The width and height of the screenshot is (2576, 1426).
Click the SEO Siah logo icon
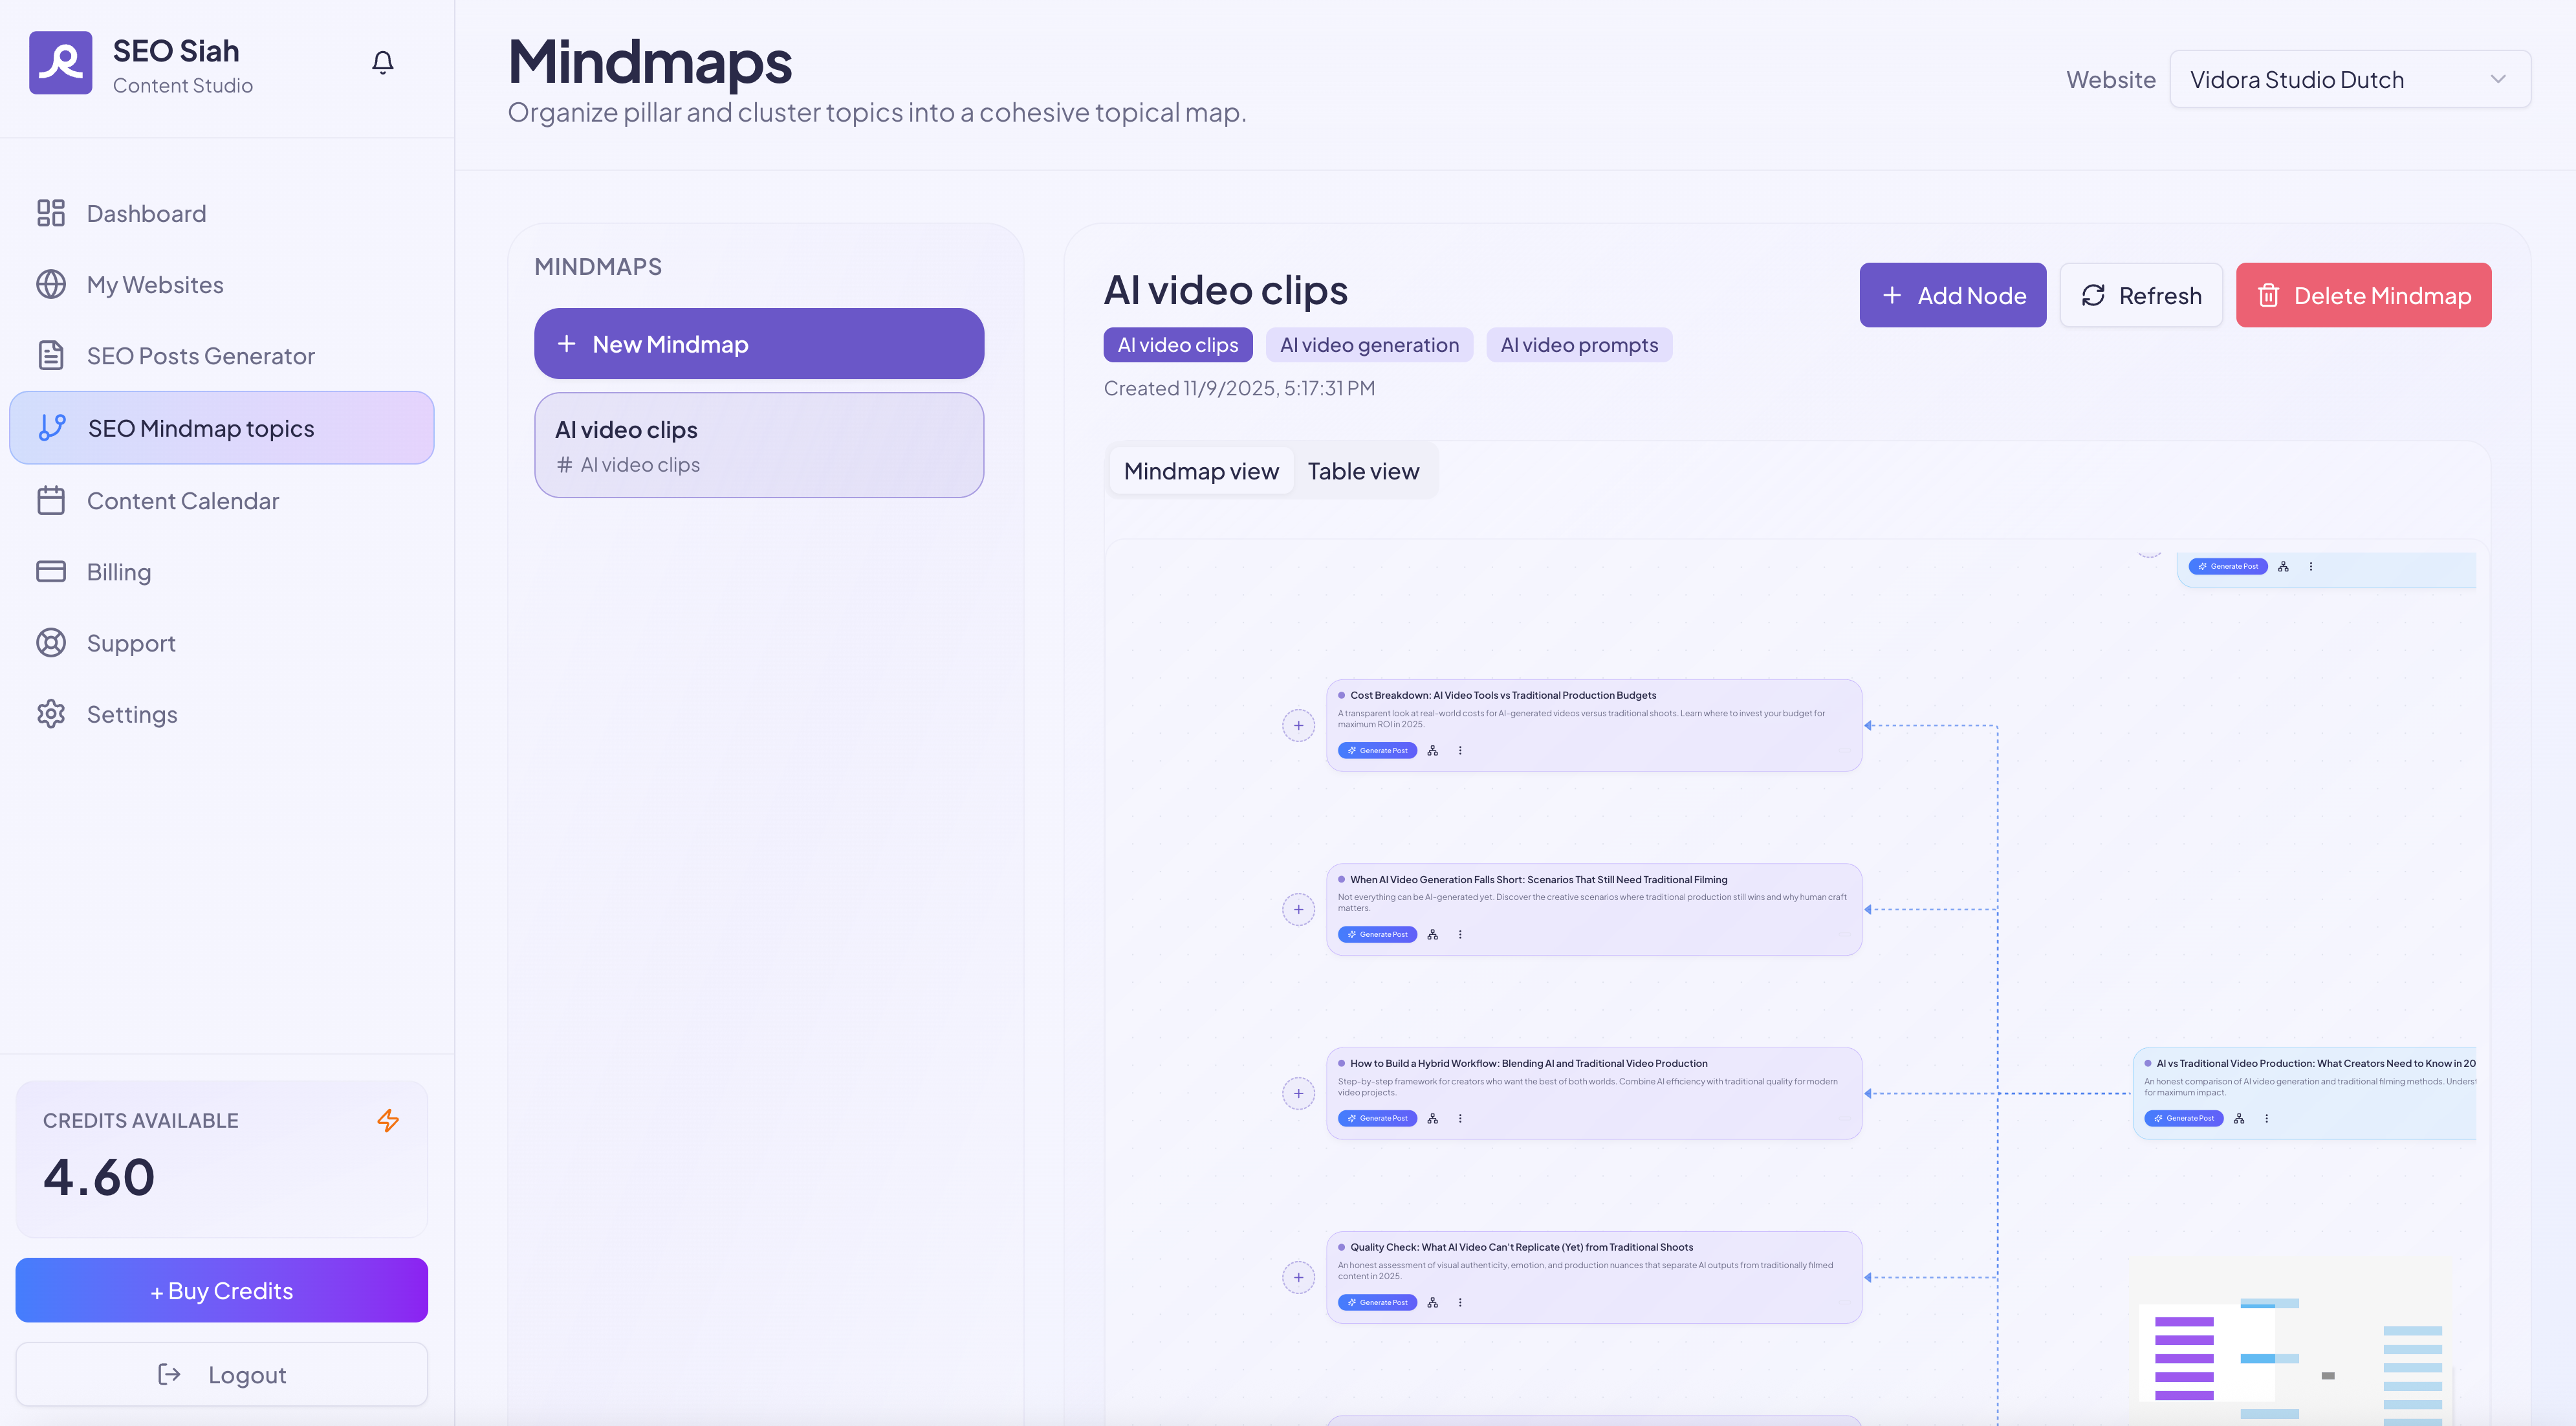61,63
